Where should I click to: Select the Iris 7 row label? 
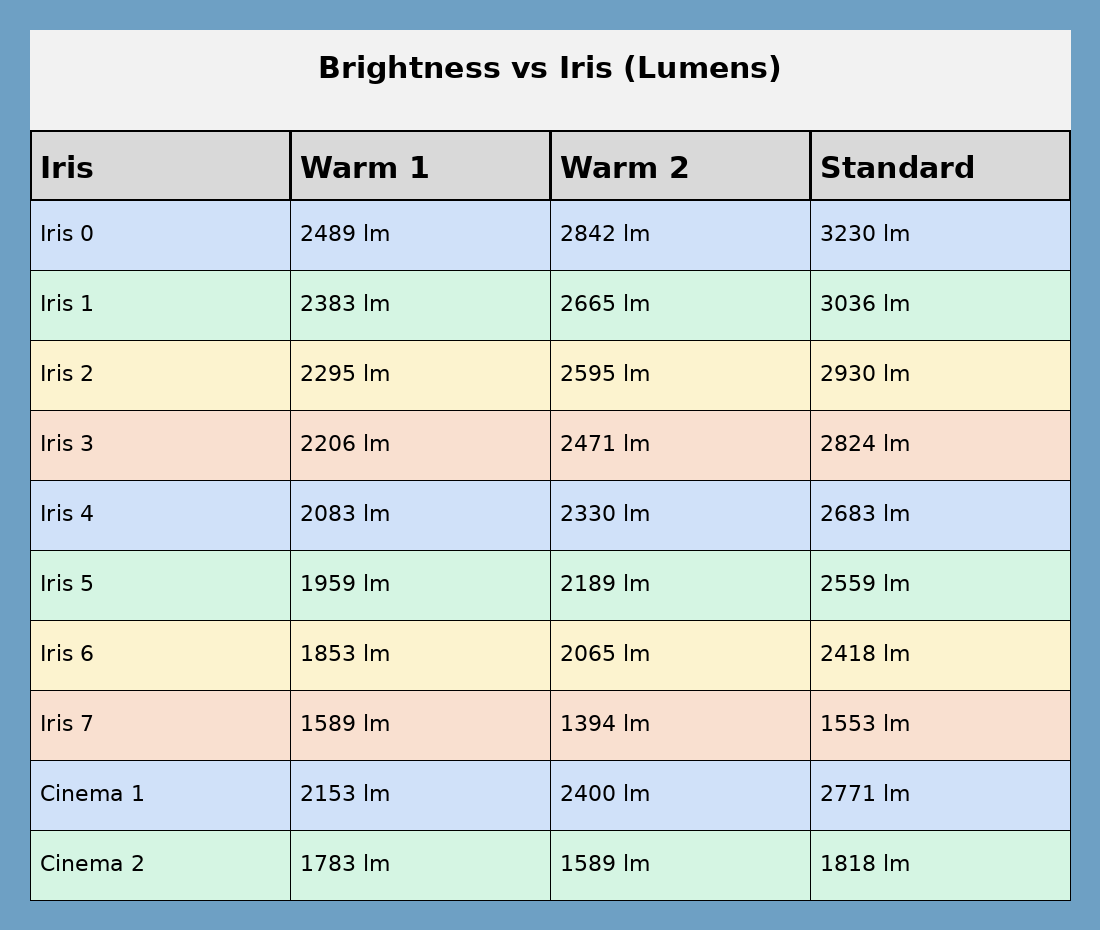click(x=67, y=724)
